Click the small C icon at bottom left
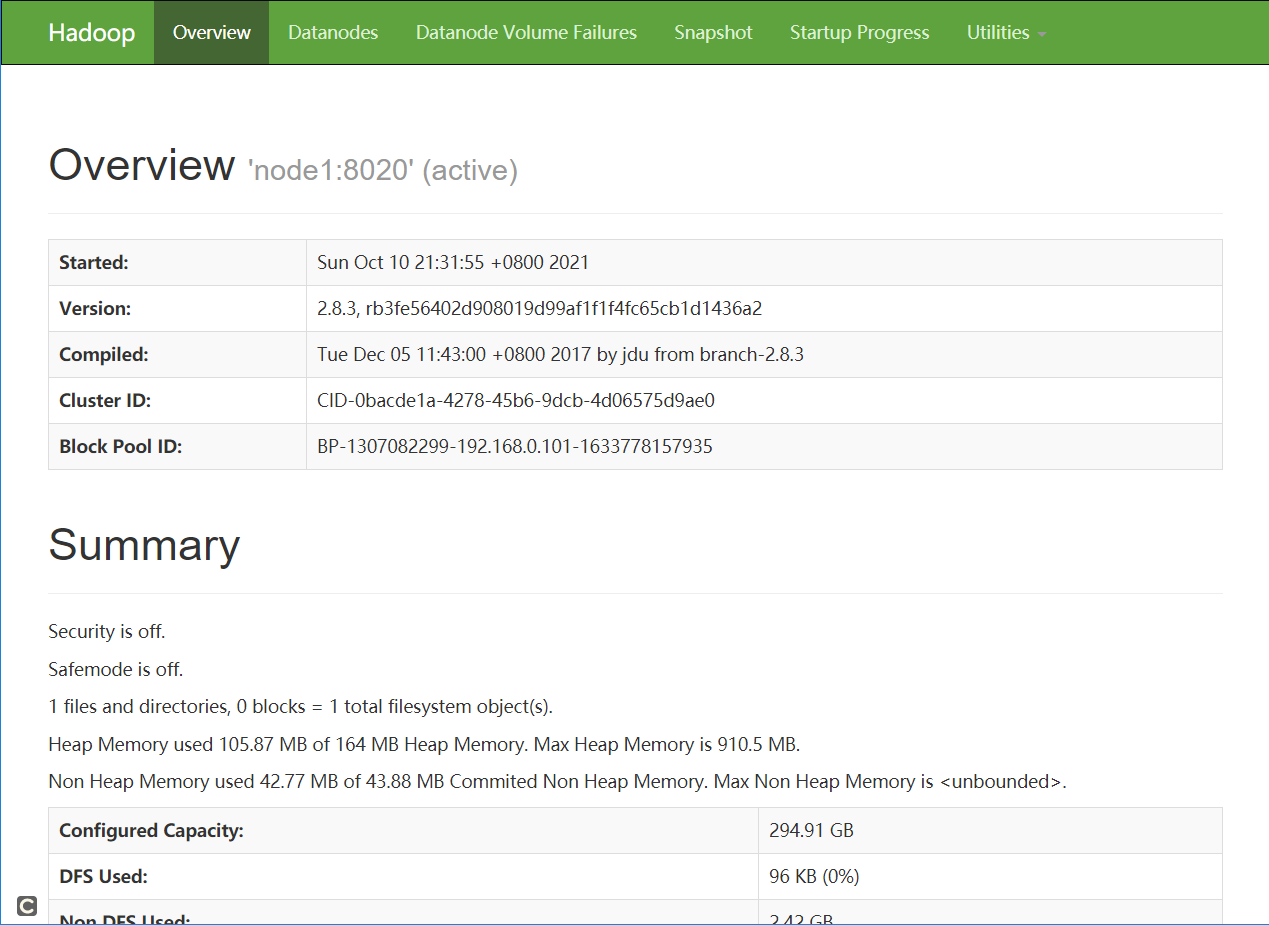 [x=27, y=906]
